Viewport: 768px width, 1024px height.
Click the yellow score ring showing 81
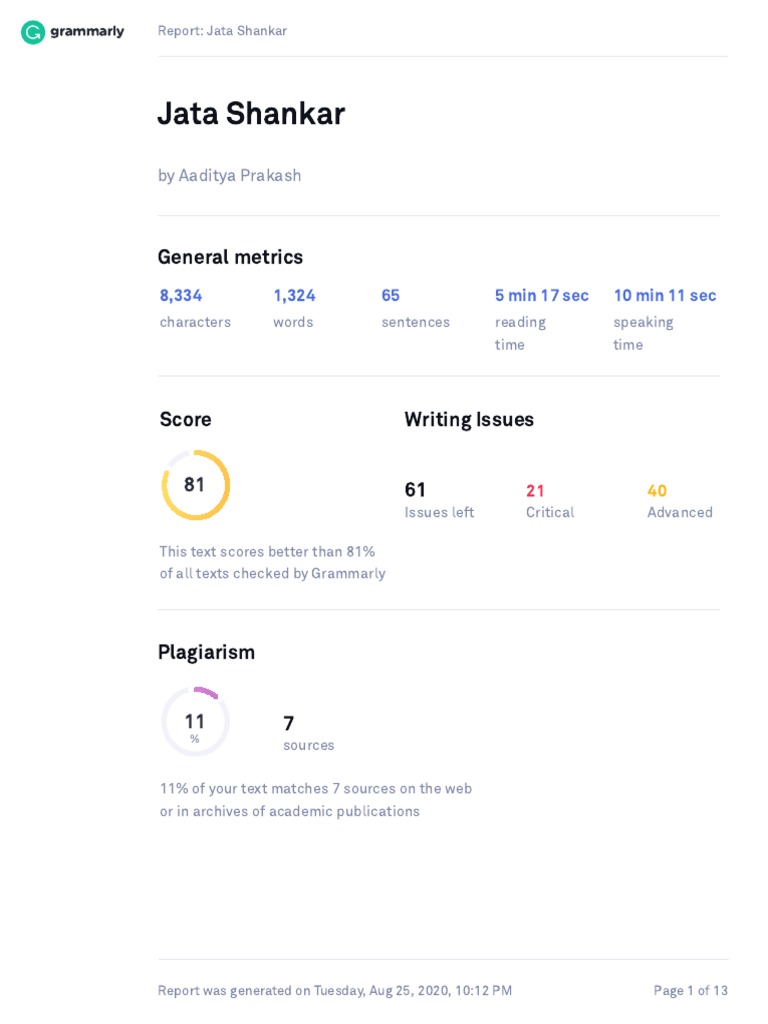point(195,485)
